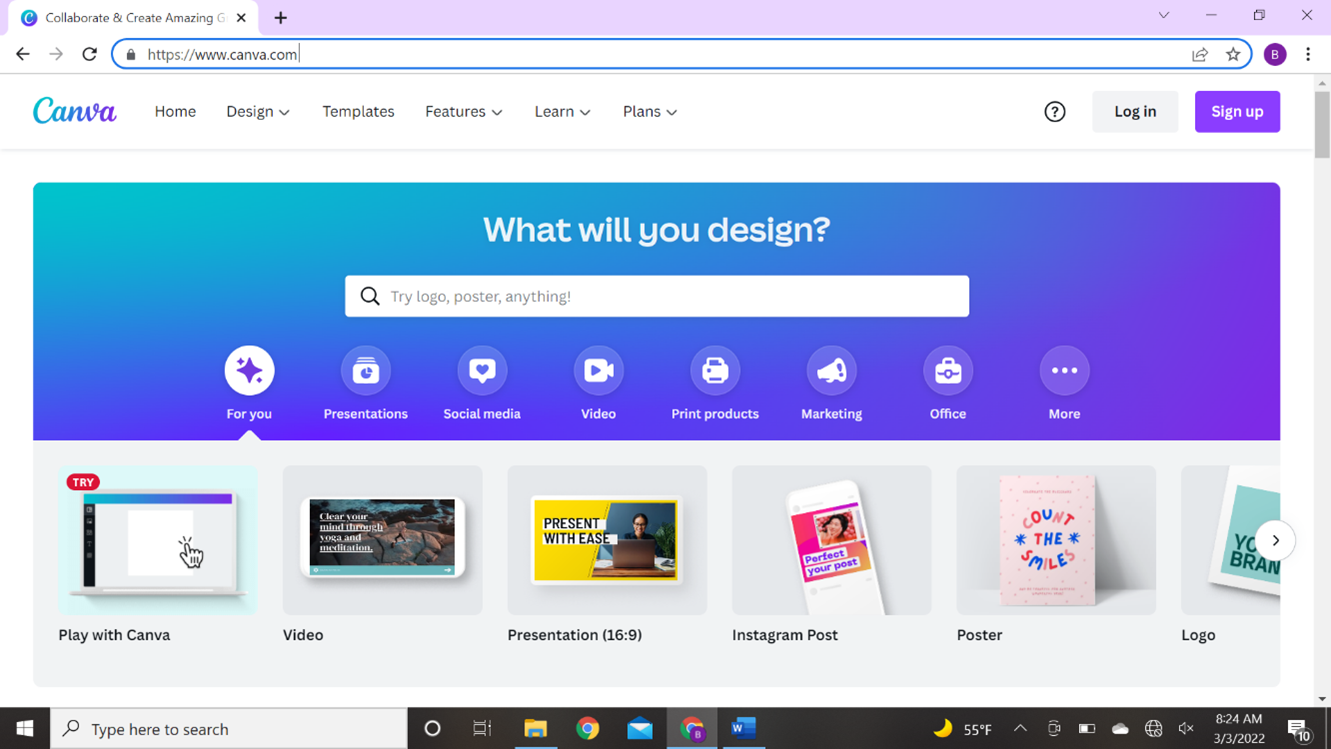This screenshot has width=1331, height=749.
Task: Show More design categories
Action: 1064,371
